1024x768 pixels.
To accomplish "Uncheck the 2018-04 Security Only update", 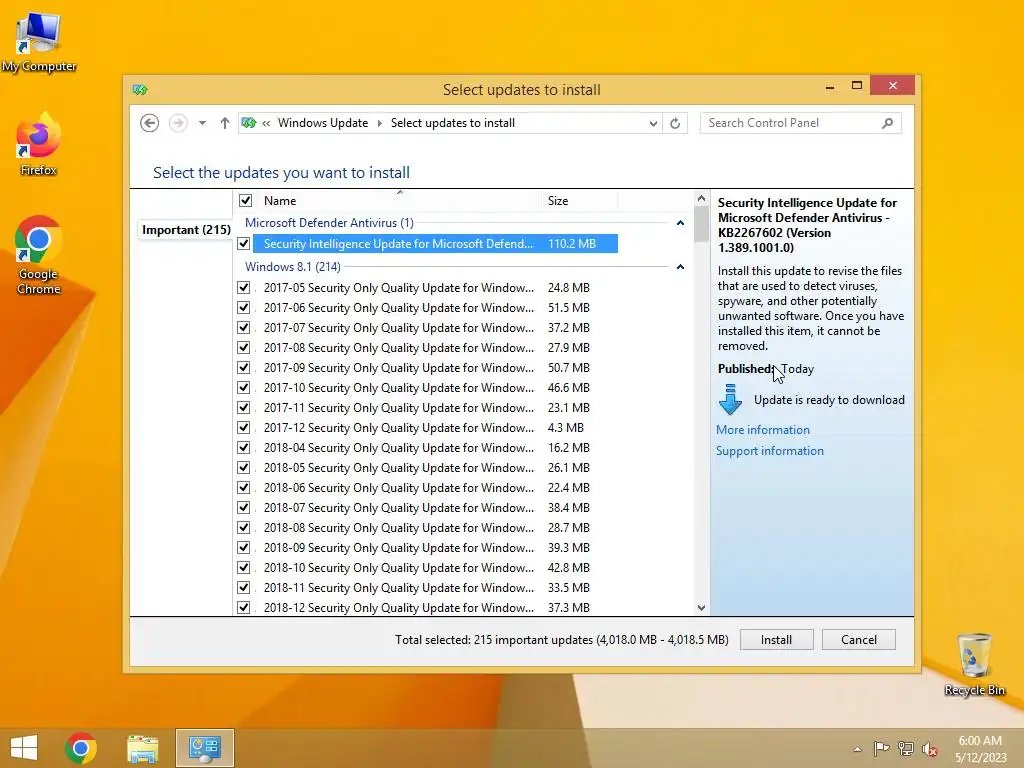I will coord(244,447).
